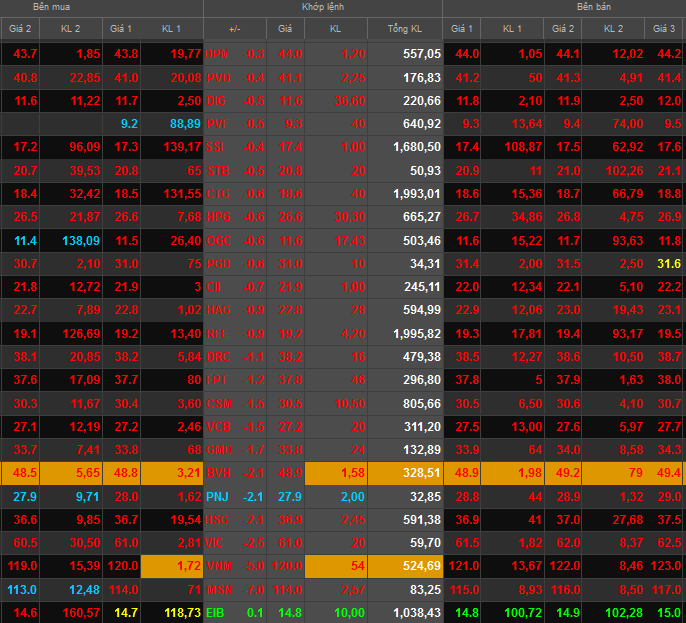Click the yellow 31.6 sell price cell
Screen dimensions: 686x623
(x=667, y=263)
